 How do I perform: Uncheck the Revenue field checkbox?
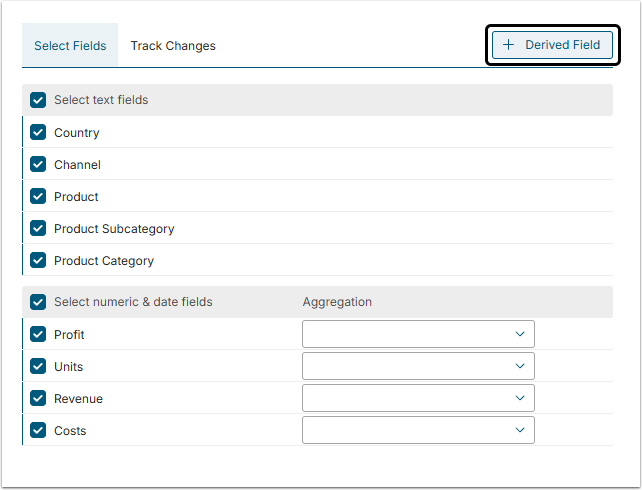pos(39,399)
